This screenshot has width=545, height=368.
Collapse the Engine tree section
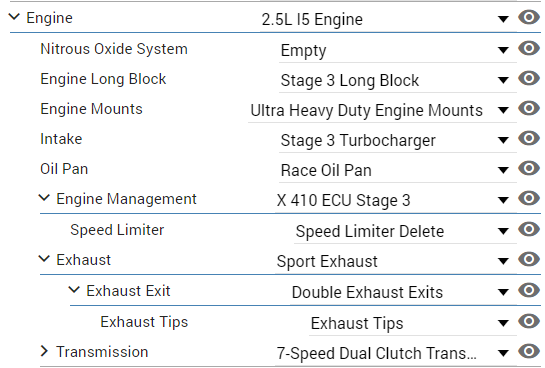pyautogui.click(x=14, y=17)
